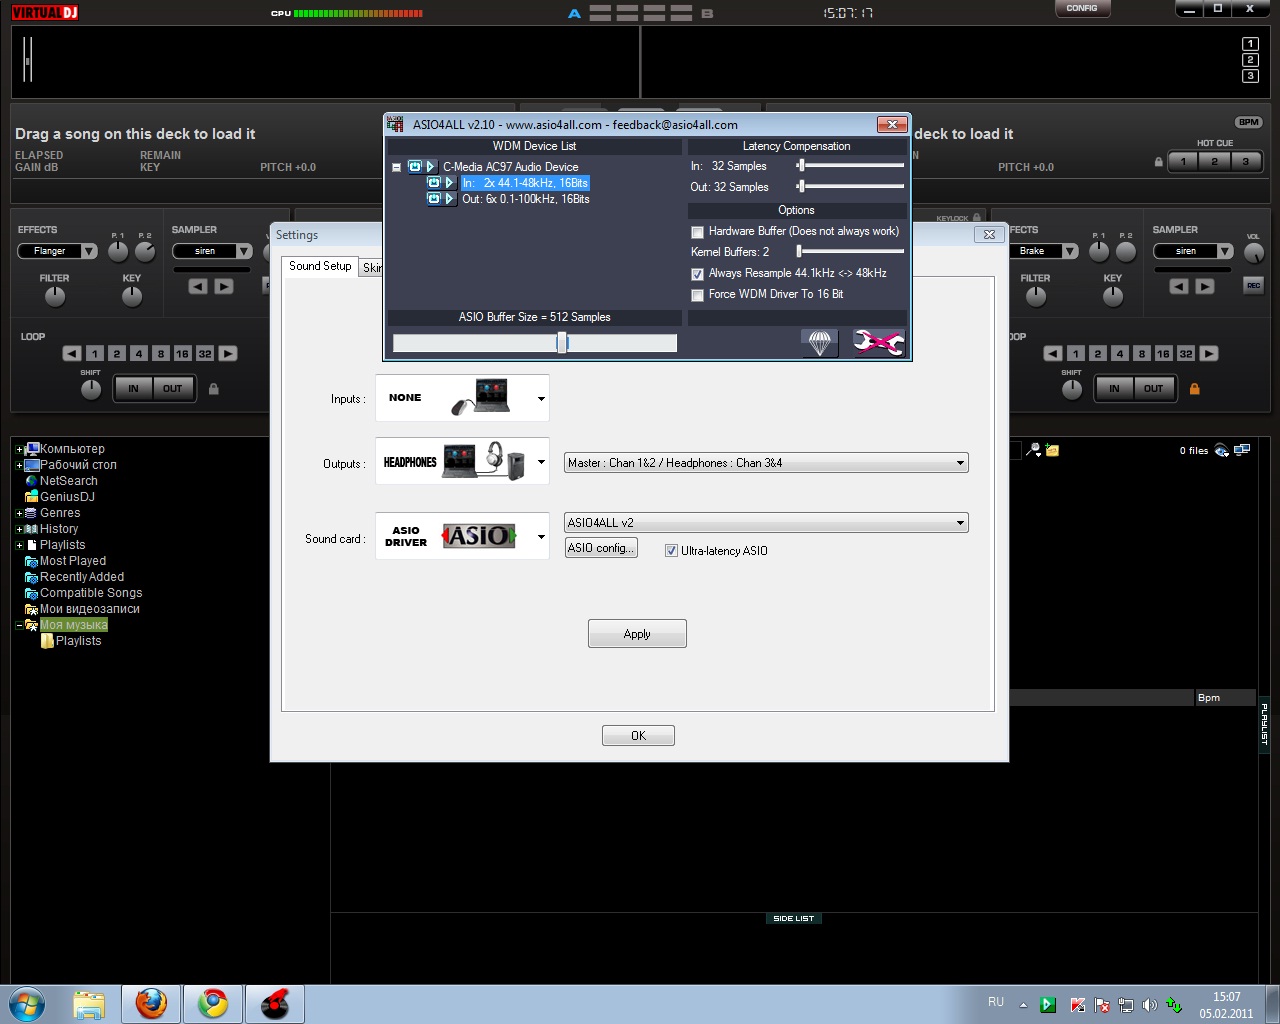Image resolution: width=1280 pixels, height=1024 pixels.
Task: Expand the Genres tree node
Action: 19,514
